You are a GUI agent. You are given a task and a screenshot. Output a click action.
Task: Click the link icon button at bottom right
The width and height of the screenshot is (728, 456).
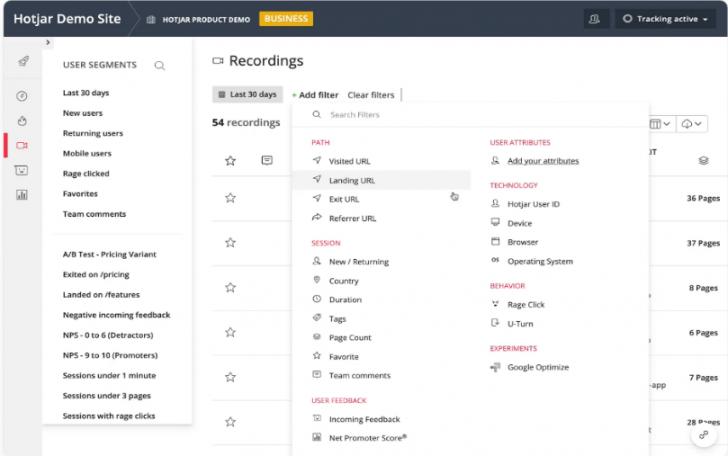pos(704,435)
